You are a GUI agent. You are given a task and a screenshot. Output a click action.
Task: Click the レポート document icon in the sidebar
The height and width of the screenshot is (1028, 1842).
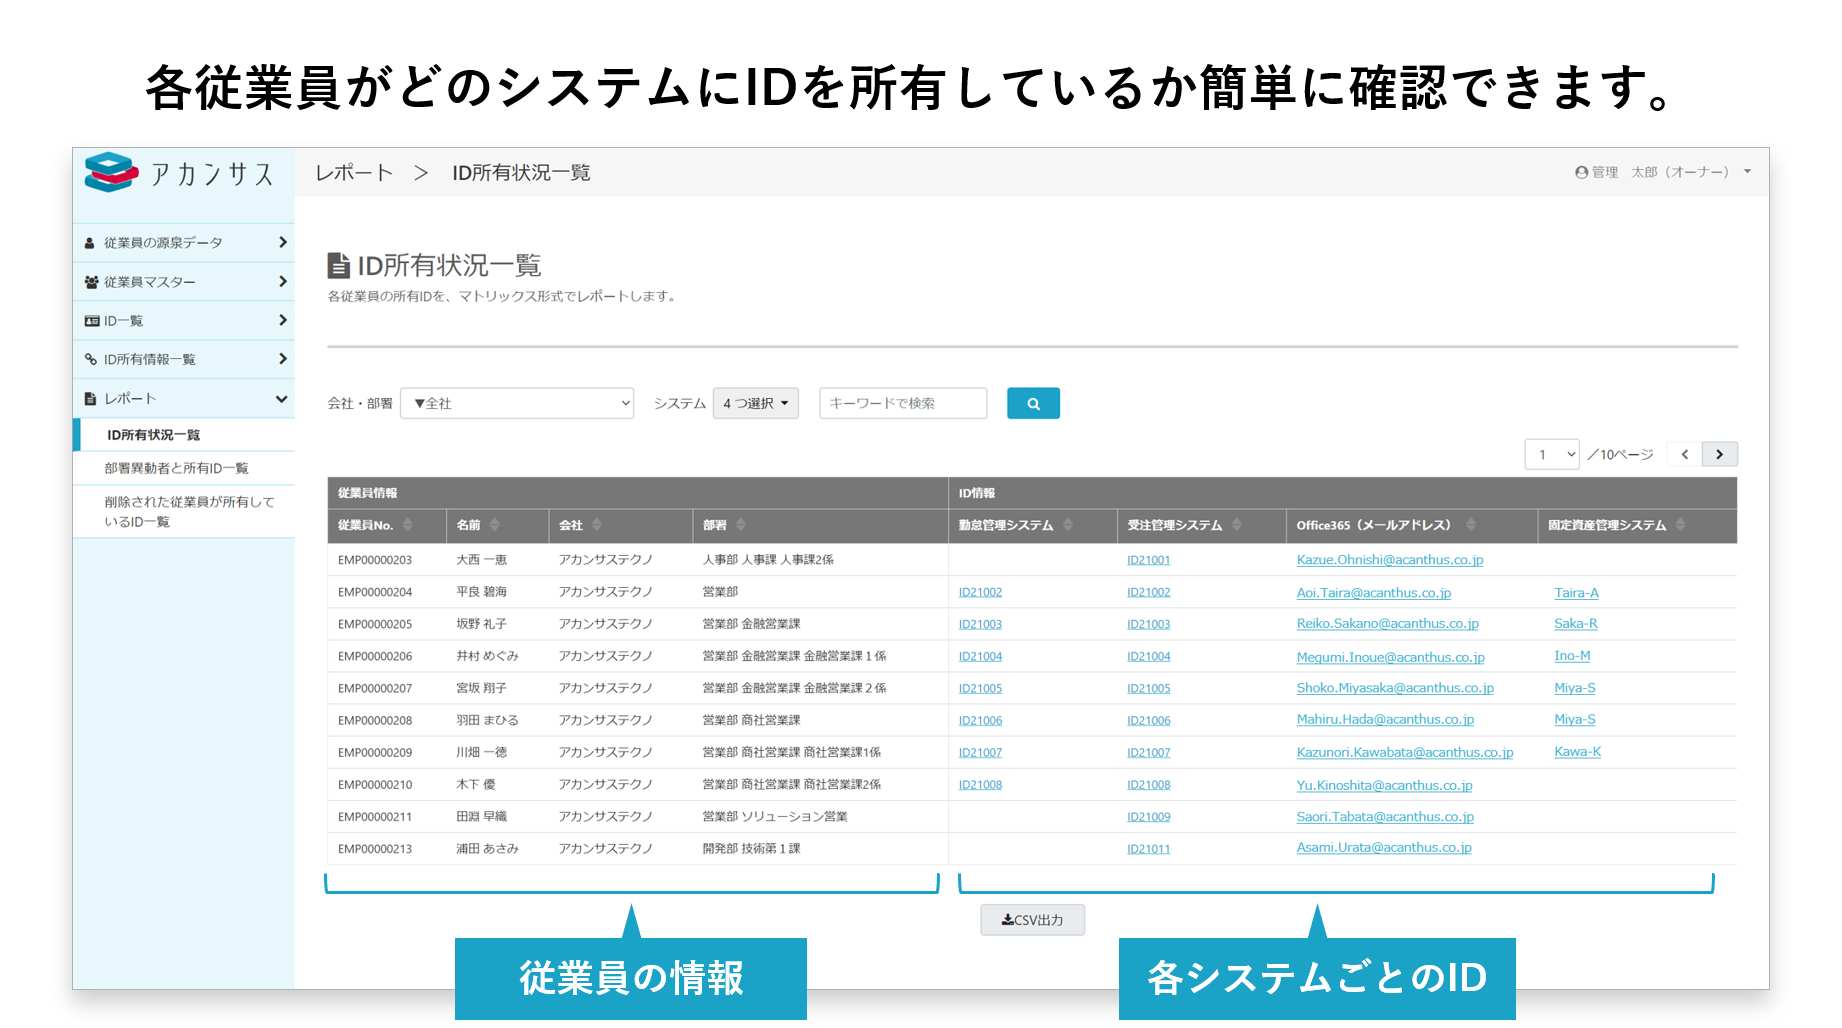click(x=89, y=397)
